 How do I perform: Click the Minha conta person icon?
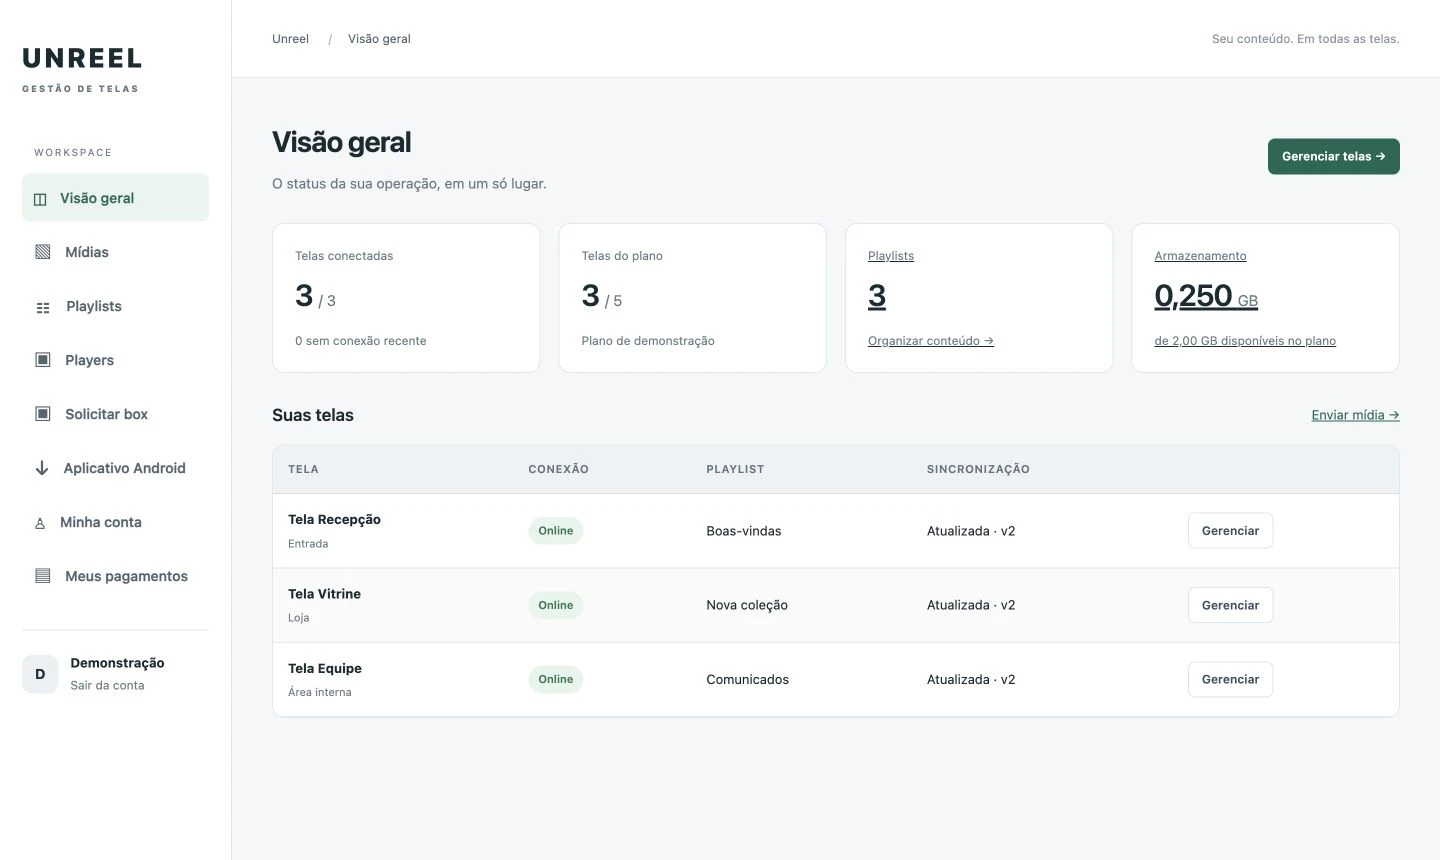[x=40, y=522]
